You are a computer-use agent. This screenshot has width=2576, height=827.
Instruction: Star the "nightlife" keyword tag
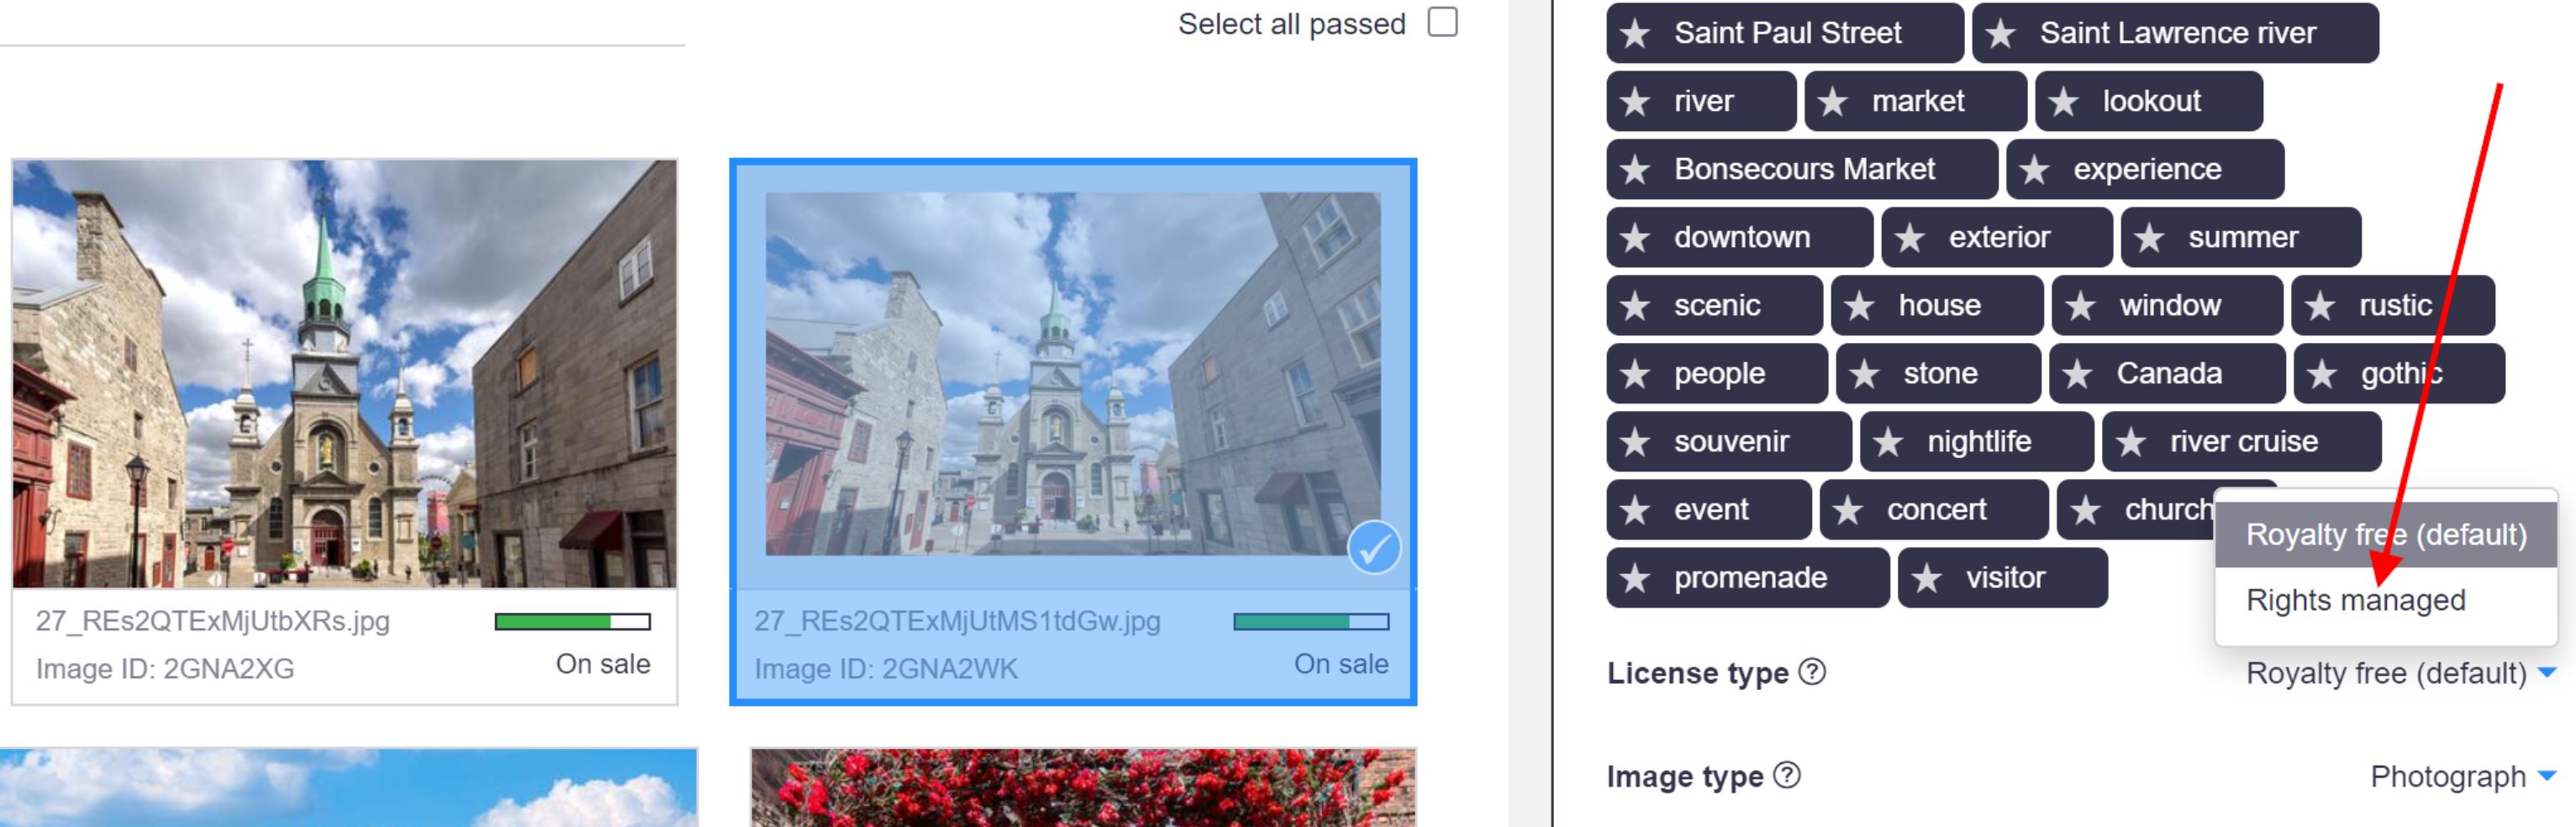tap(1889, 441)
